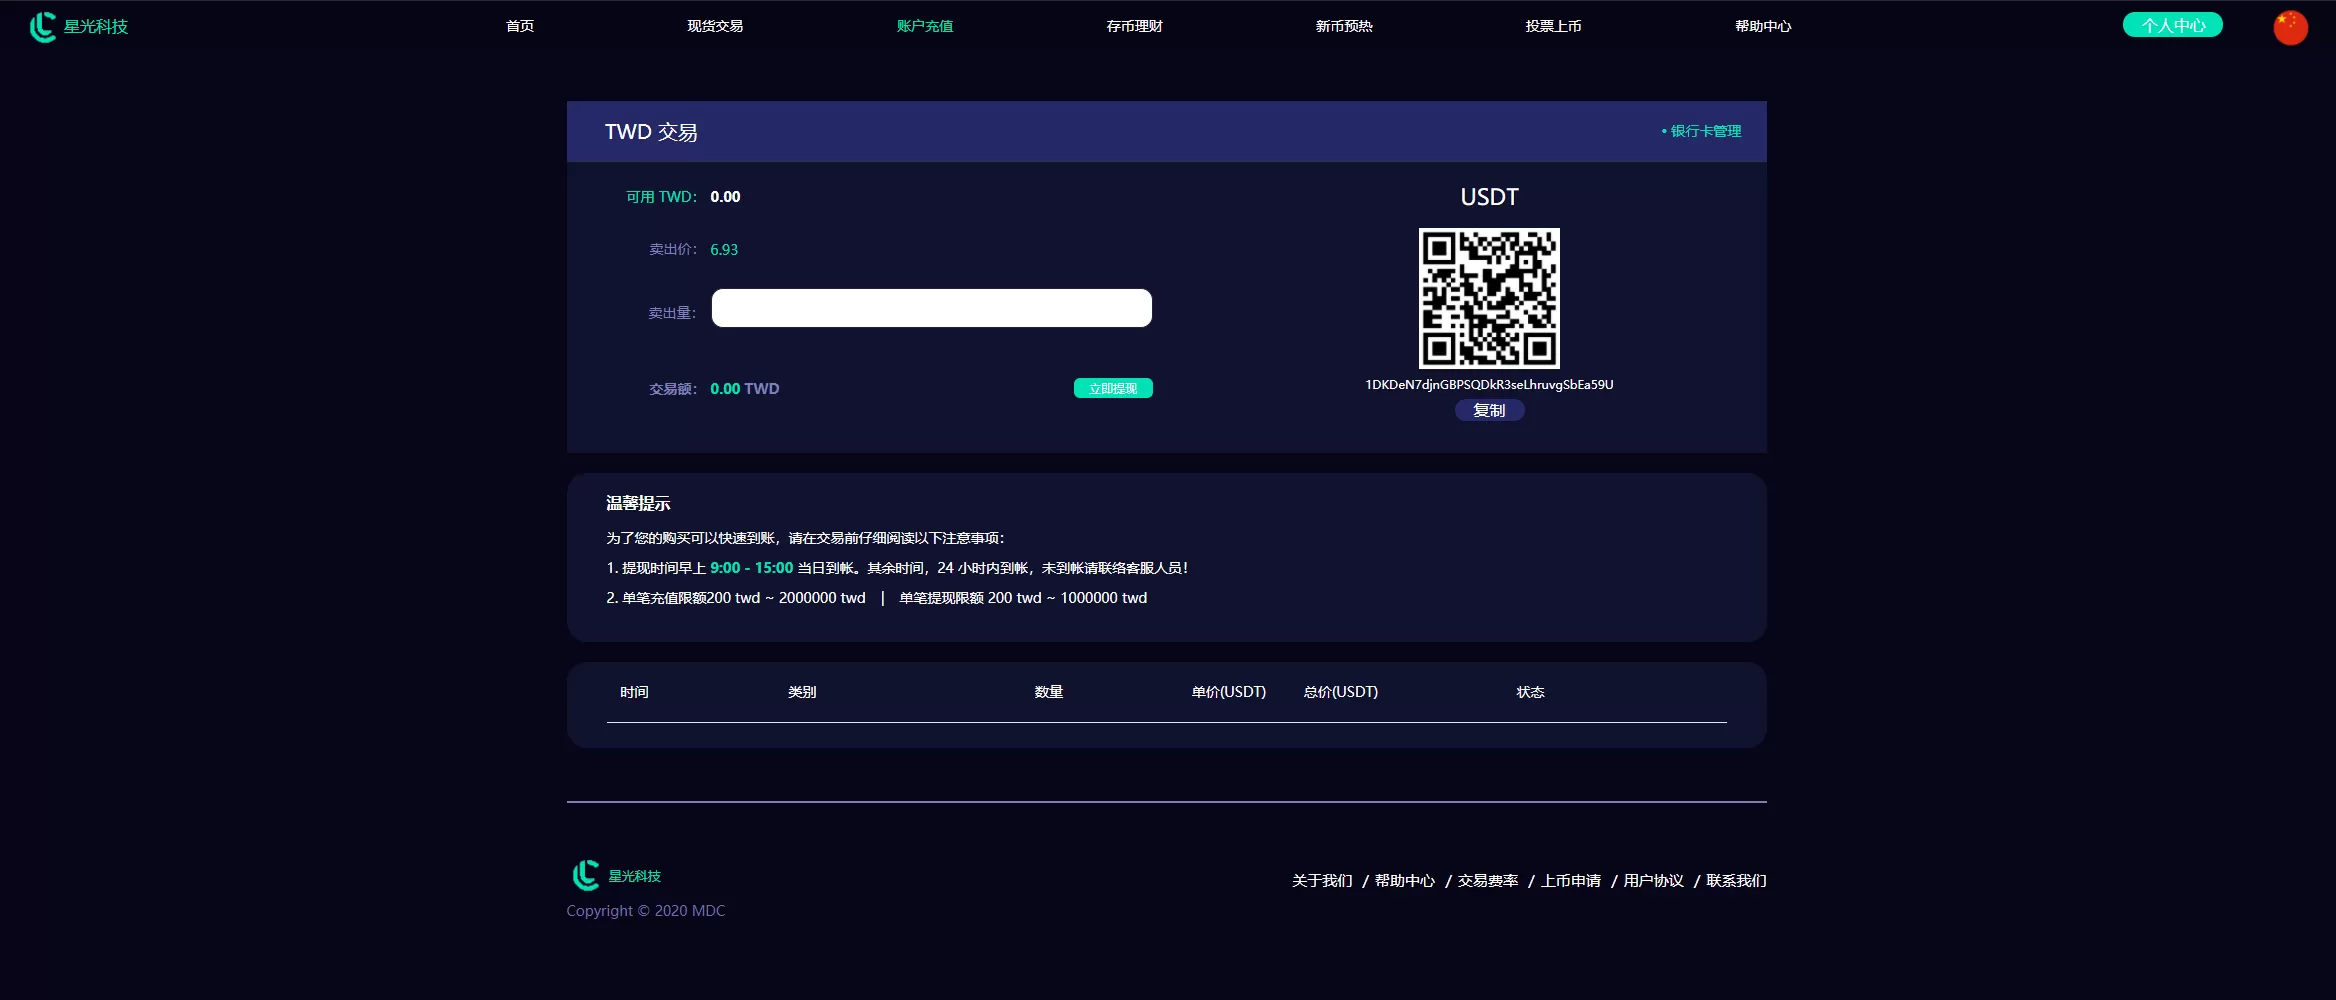The width and height of the screenshot is (2336, 1000).
Task: Open 银行卡管理 bank card management link
Action: point(1705,131)
